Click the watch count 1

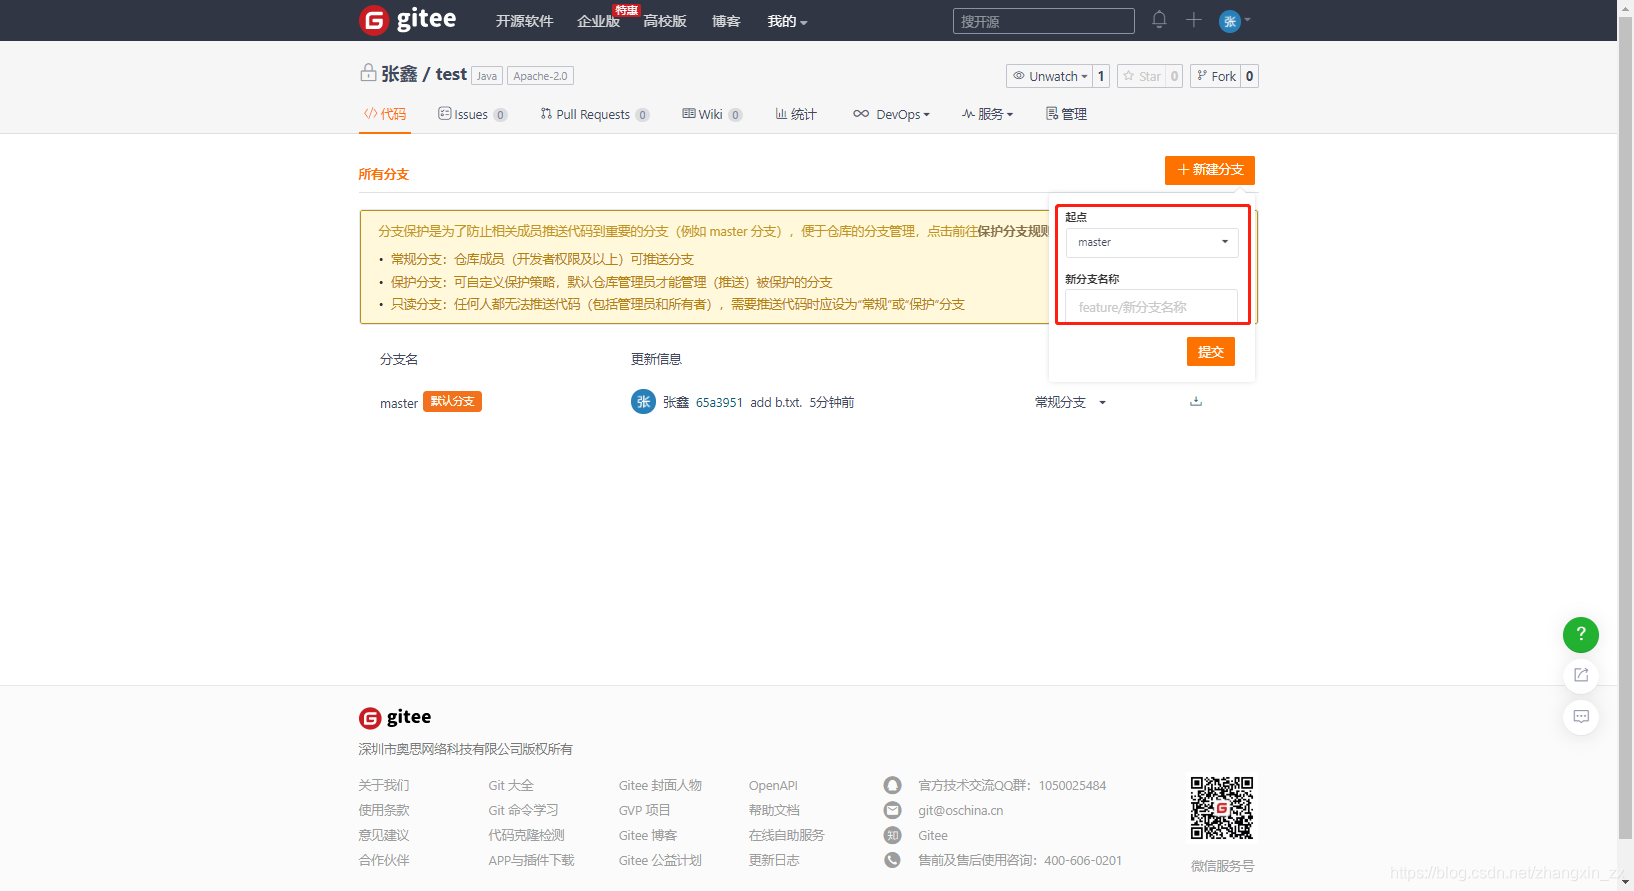[1101, 76]
